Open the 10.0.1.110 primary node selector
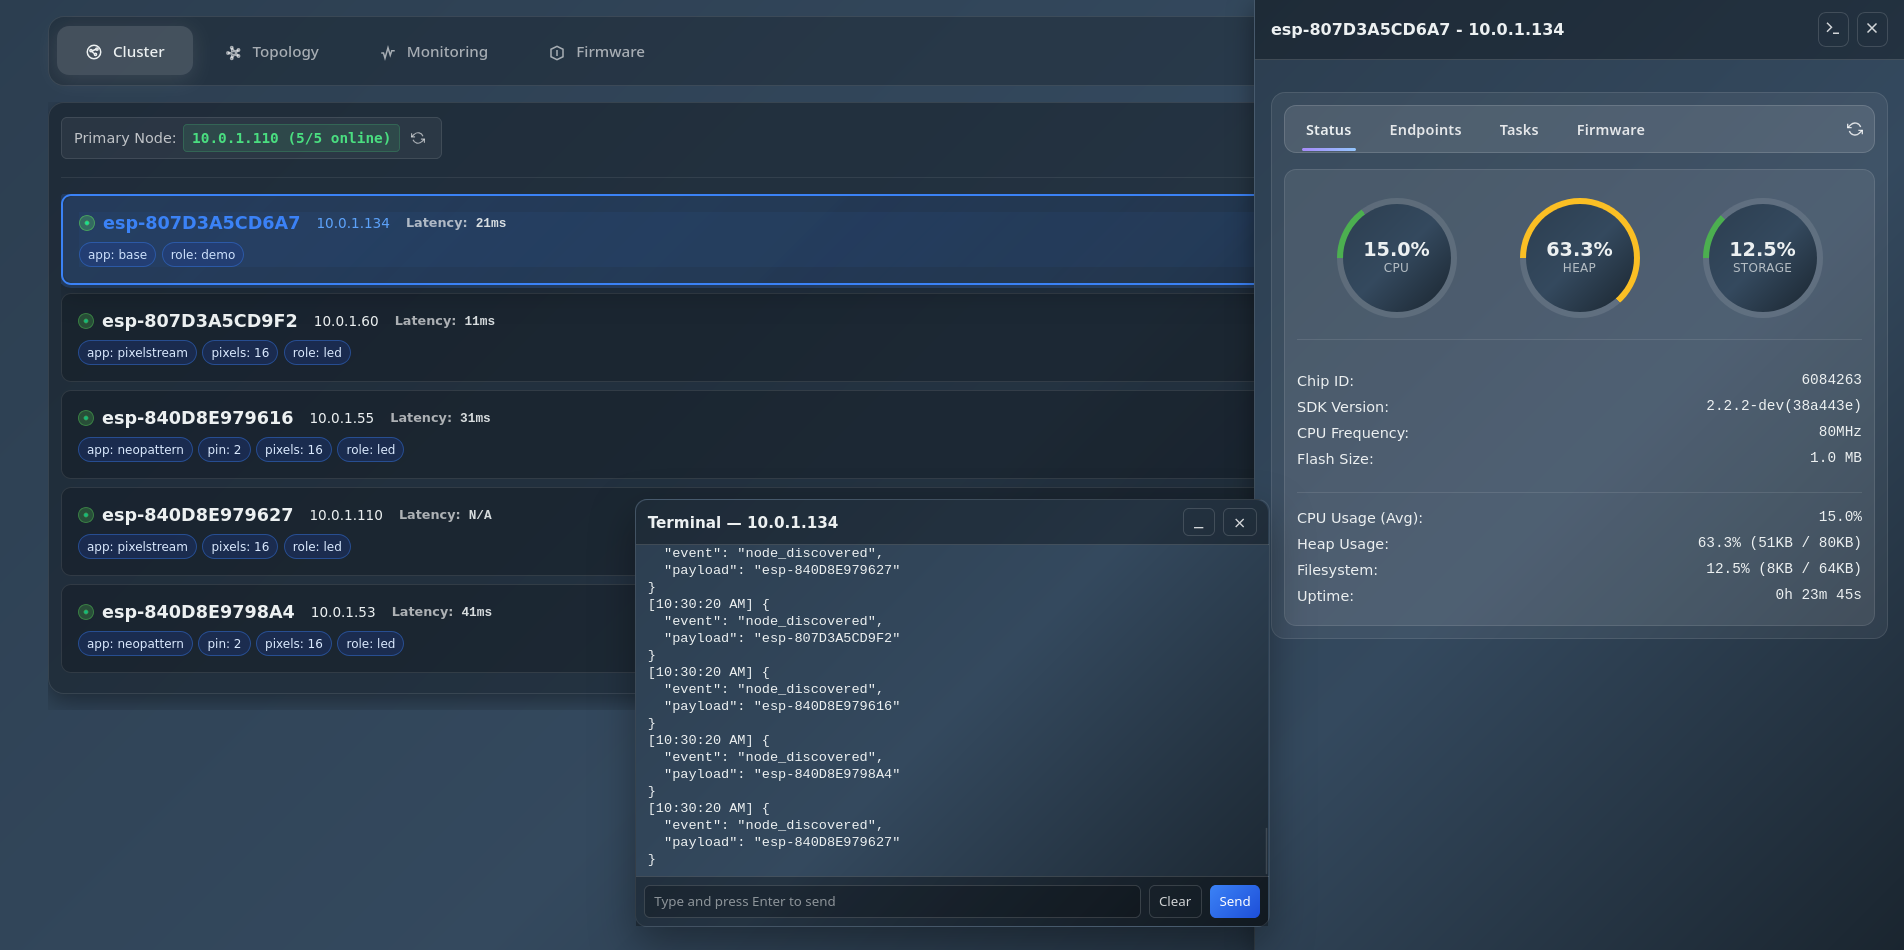 [291, 138]
